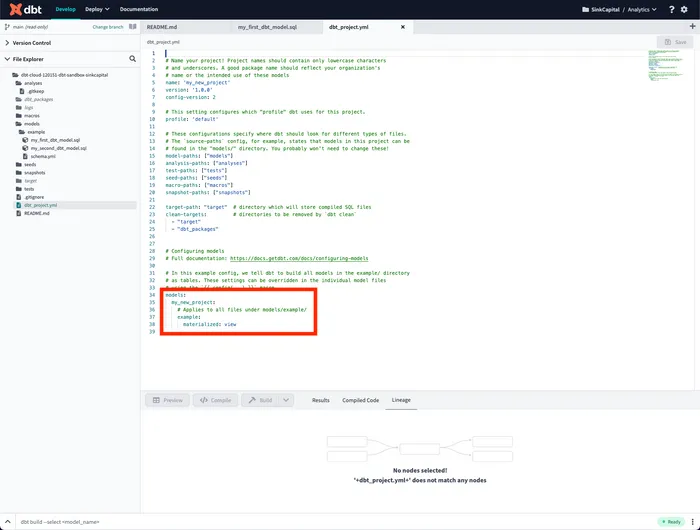Click the Ready status indicator
The image size is (700, 530).
pos(671,522)
